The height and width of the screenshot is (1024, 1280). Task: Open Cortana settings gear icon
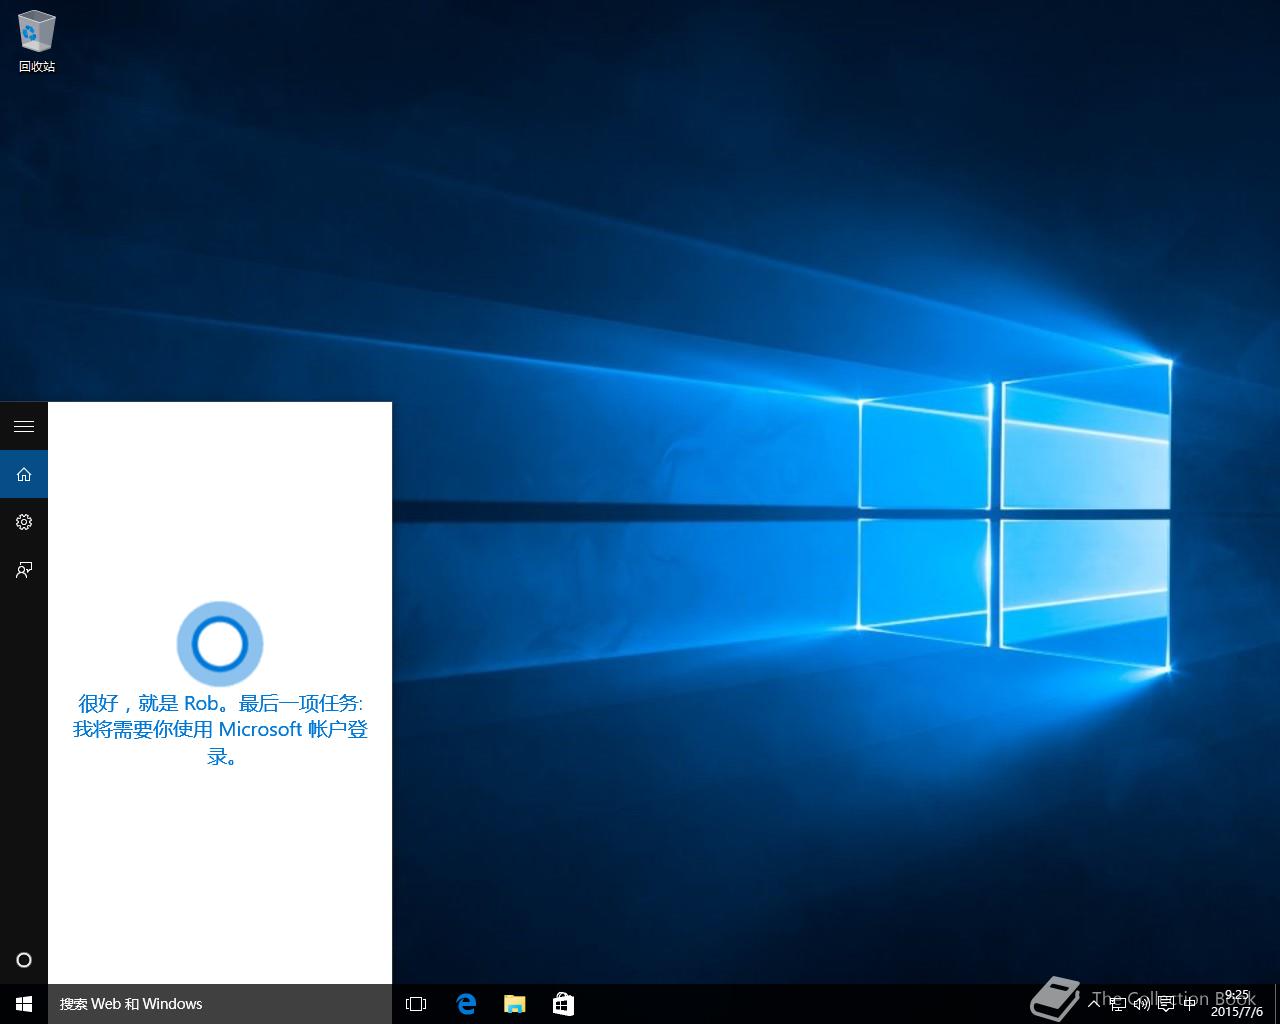pos(24,522)
